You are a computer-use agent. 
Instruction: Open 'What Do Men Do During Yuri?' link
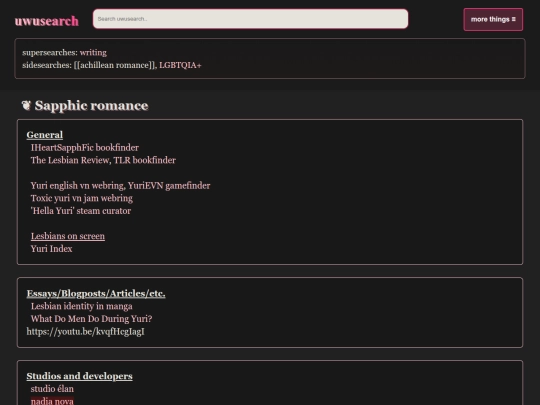[x=91, y=319]
